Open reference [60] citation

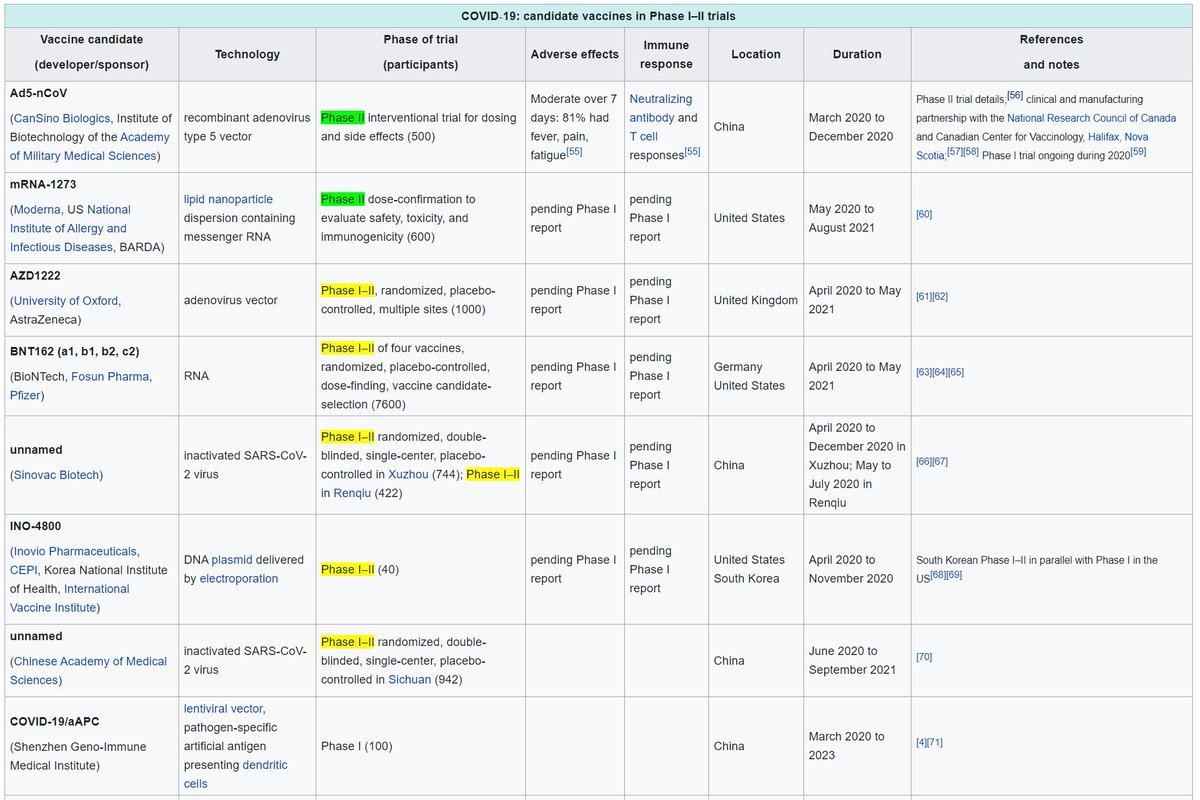[924, 214]
